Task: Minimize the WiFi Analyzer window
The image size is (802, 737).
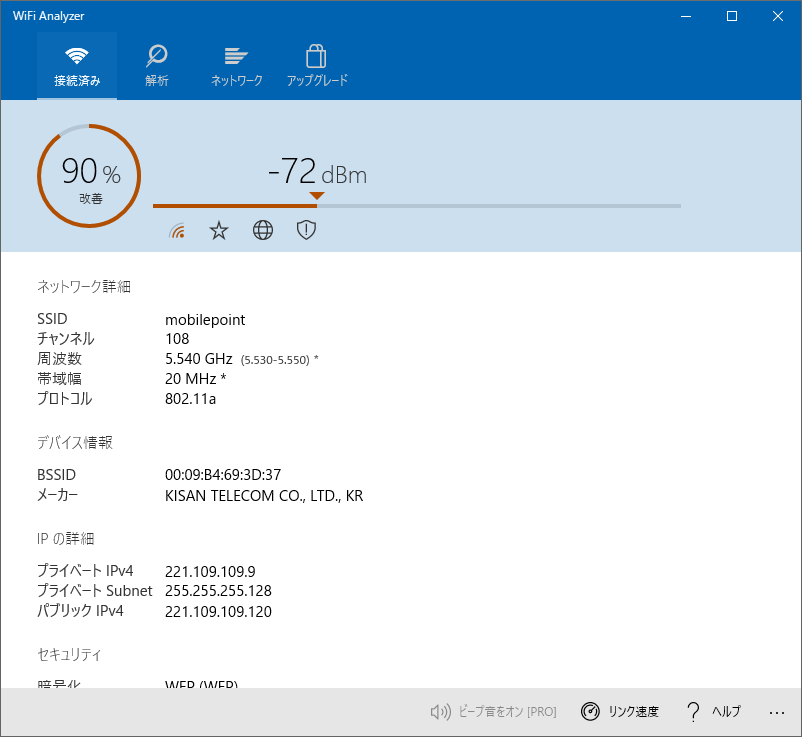Action: click(x=686, y=16)
